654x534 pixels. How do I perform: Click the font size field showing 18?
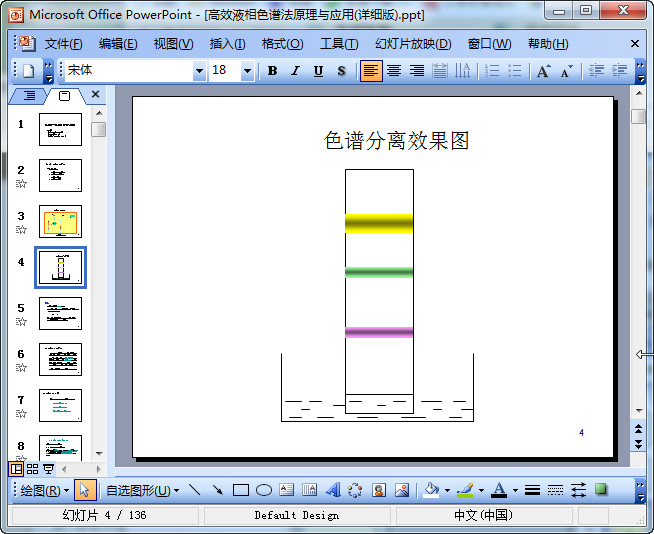click(225, 71)
